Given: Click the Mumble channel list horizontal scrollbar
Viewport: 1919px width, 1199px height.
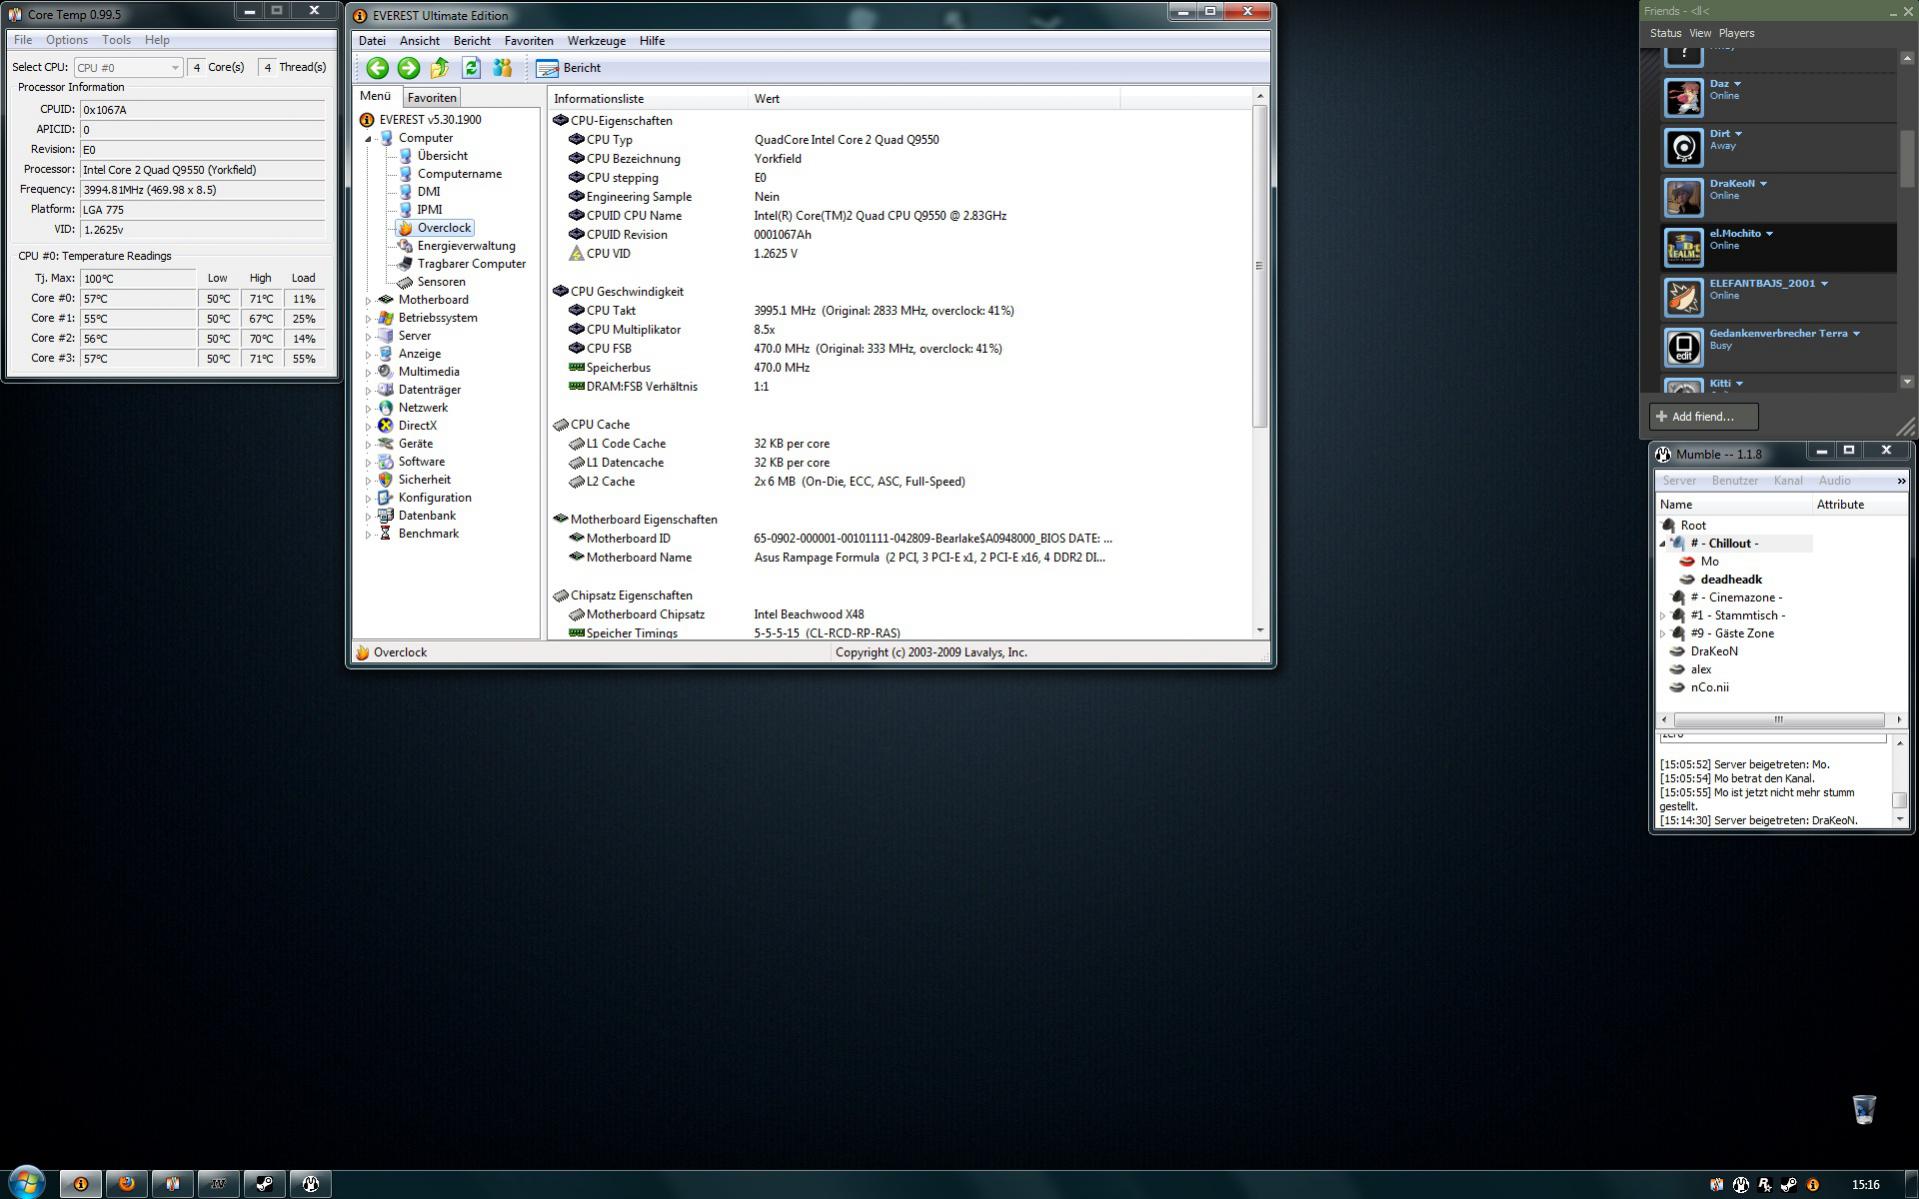Looking at the screenshot, I should click(1778, 720).
